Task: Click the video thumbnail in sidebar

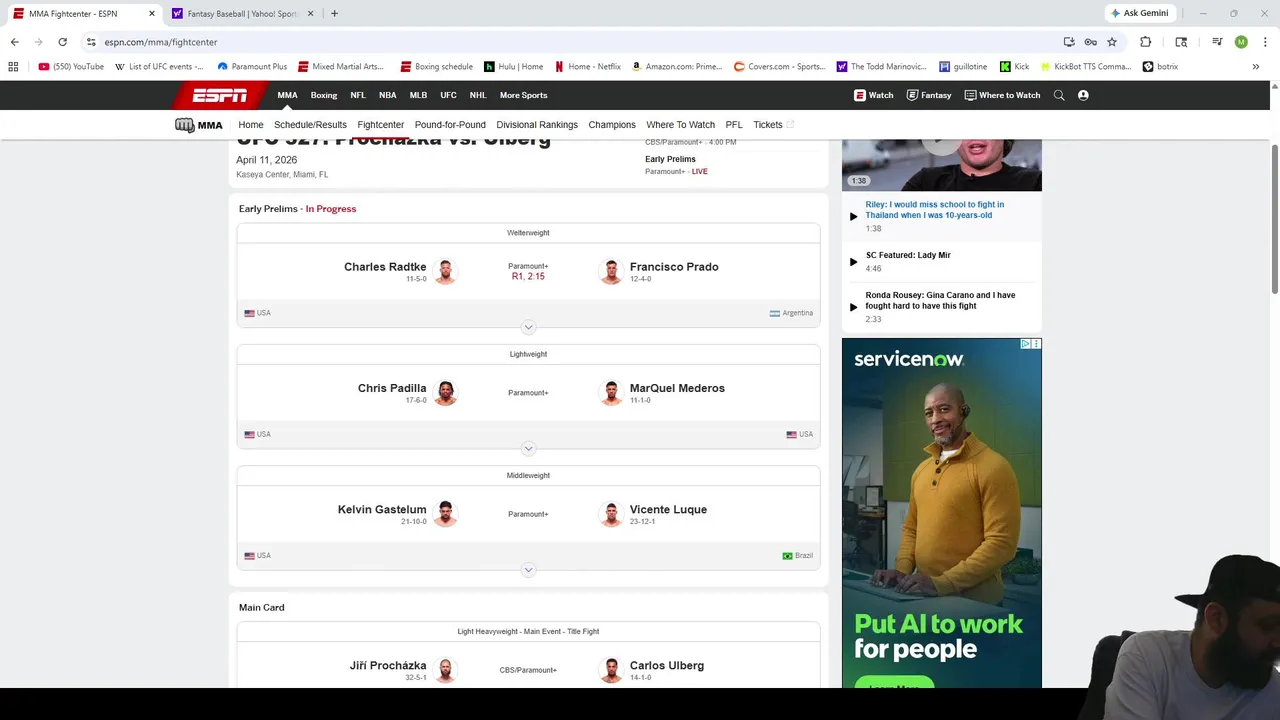Action: pyautogui.click(x=941, y=165)
